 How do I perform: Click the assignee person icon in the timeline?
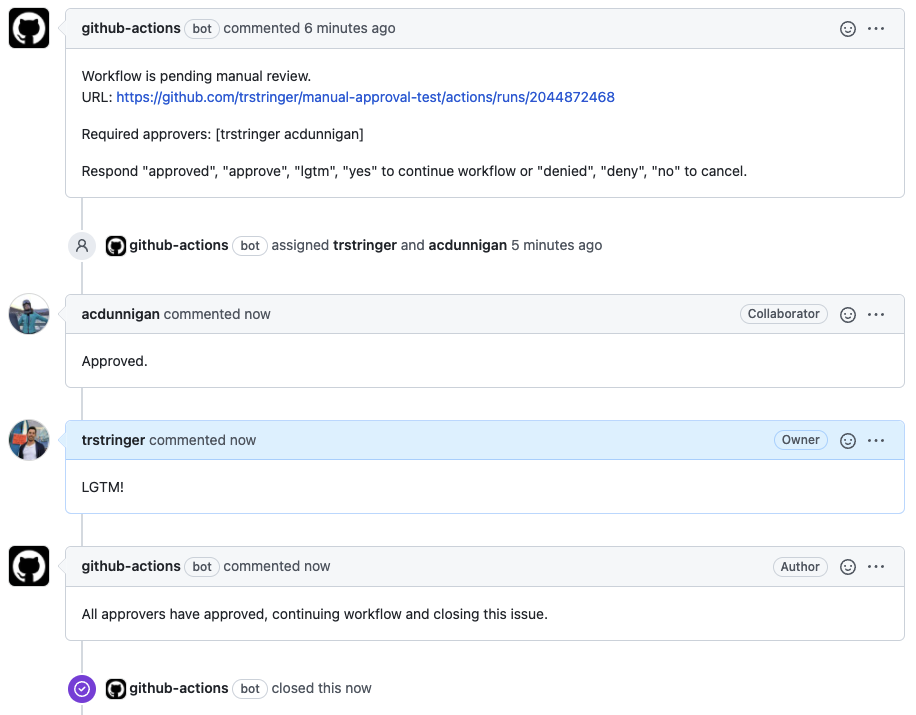tap(81, 245)
